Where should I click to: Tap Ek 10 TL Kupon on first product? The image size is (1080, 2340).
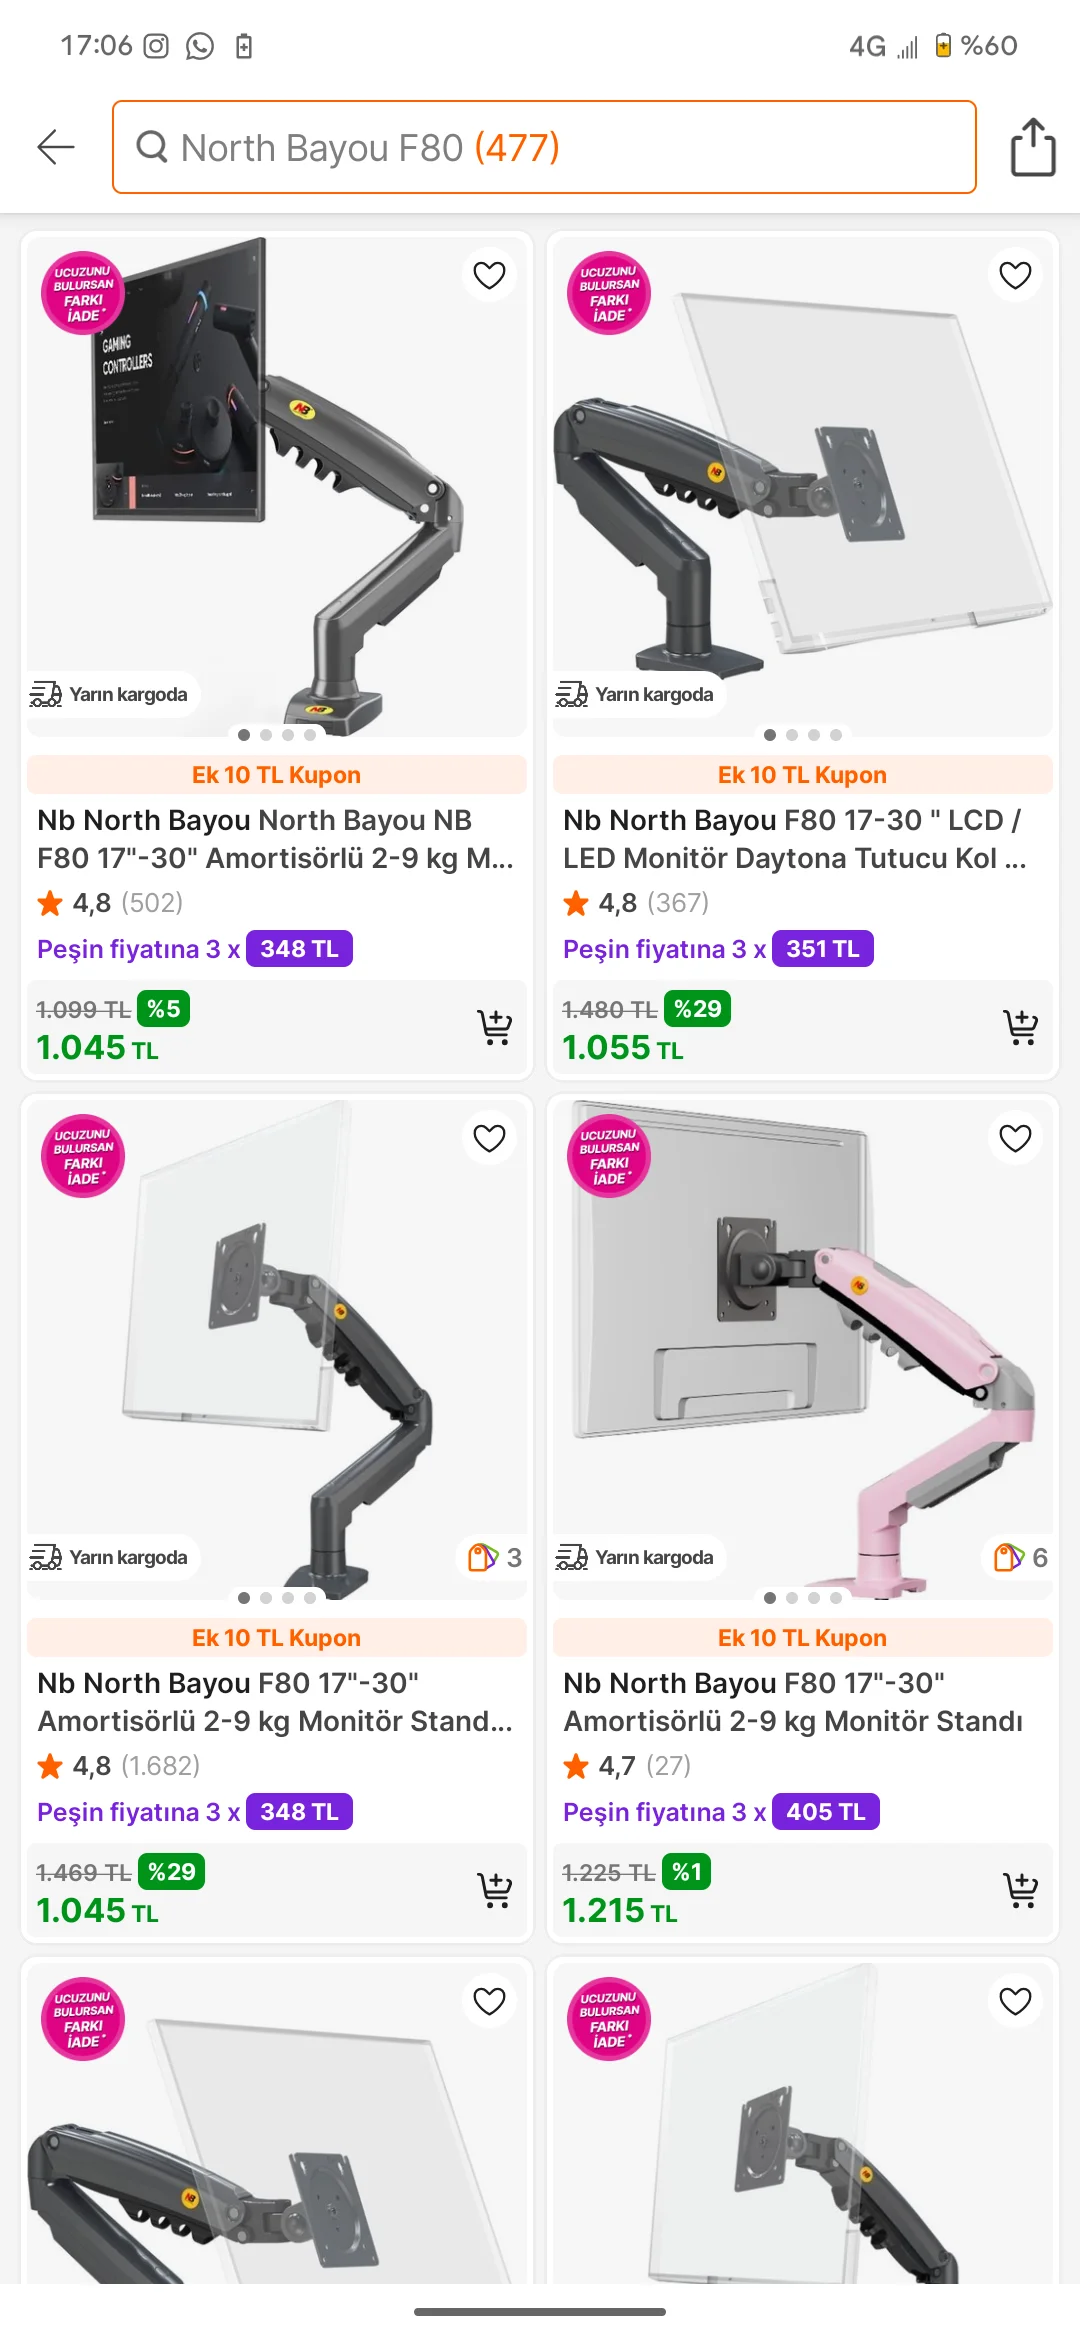(x=276, y=775)
